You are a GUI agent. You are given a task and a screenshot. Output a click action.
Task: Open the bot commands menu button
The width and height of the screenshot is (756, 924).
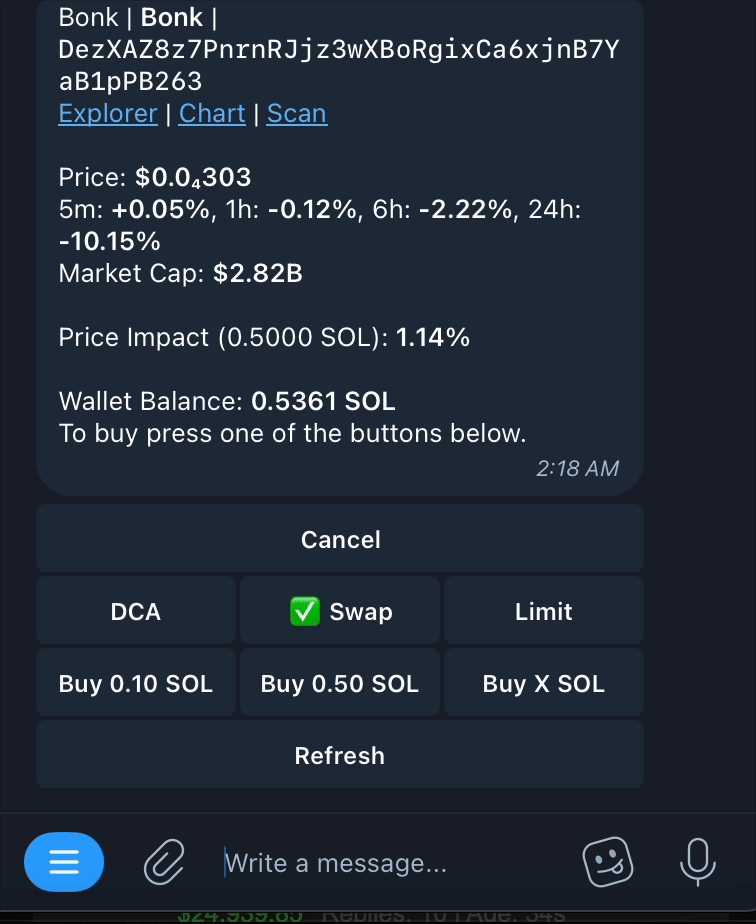(x=64, y=861)
